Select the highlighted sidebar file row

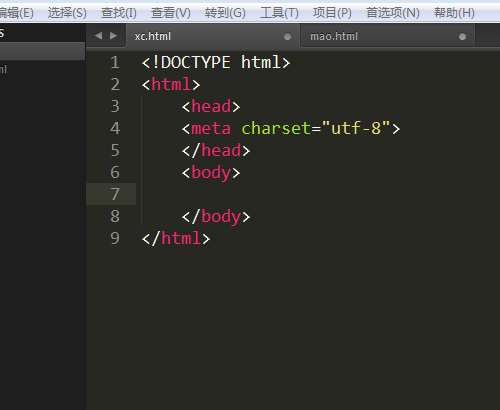42,51
